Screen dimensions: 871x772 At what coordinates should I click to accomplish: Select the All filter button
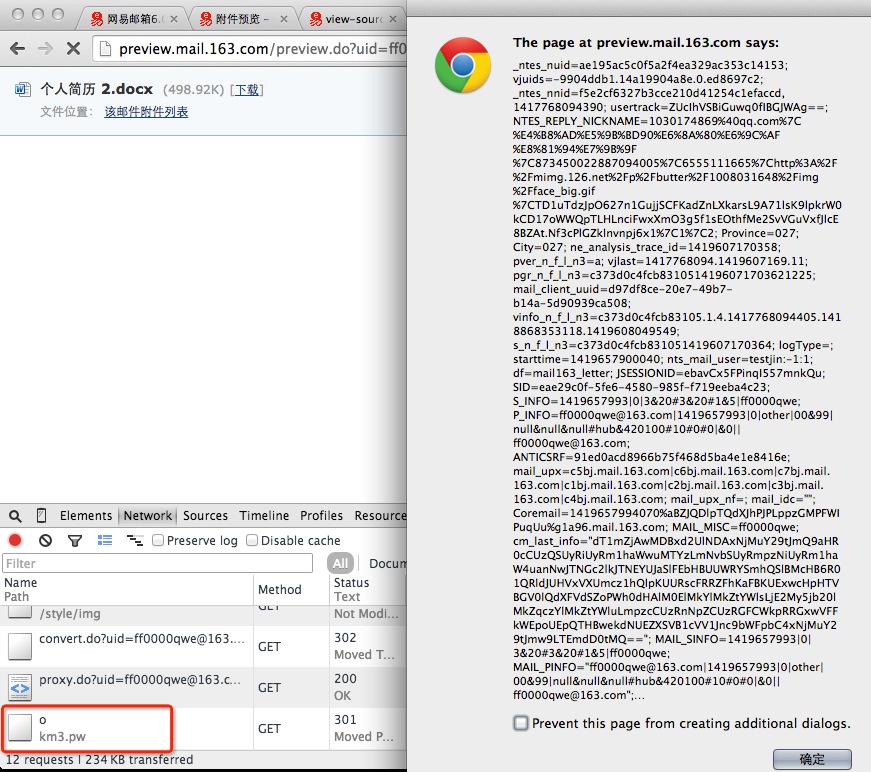341,563
